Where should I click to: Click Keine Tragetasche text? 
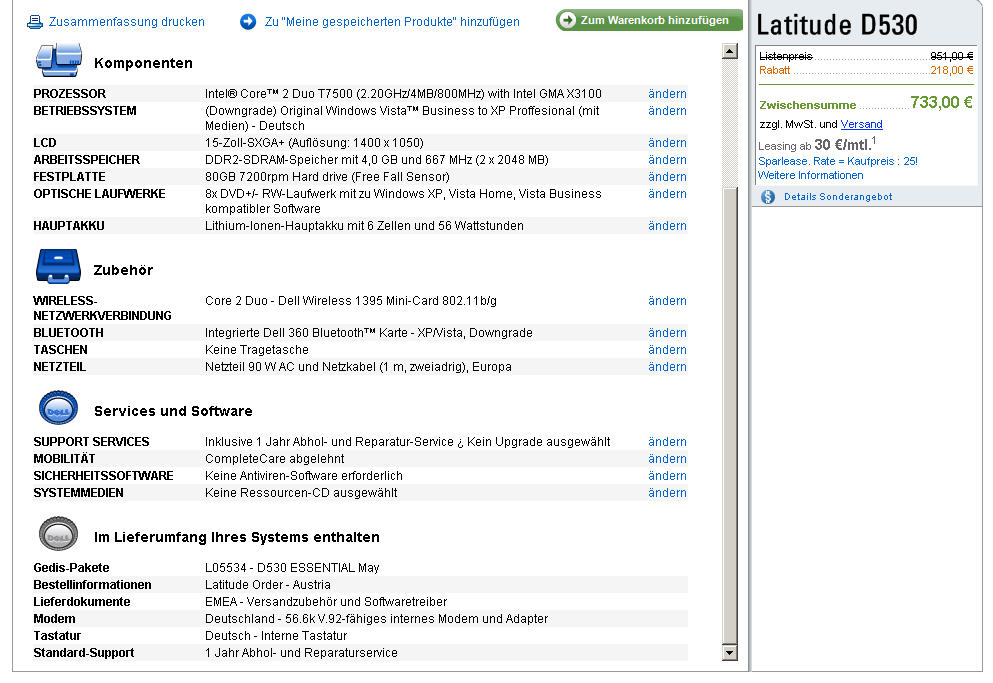tap(256, 350)
